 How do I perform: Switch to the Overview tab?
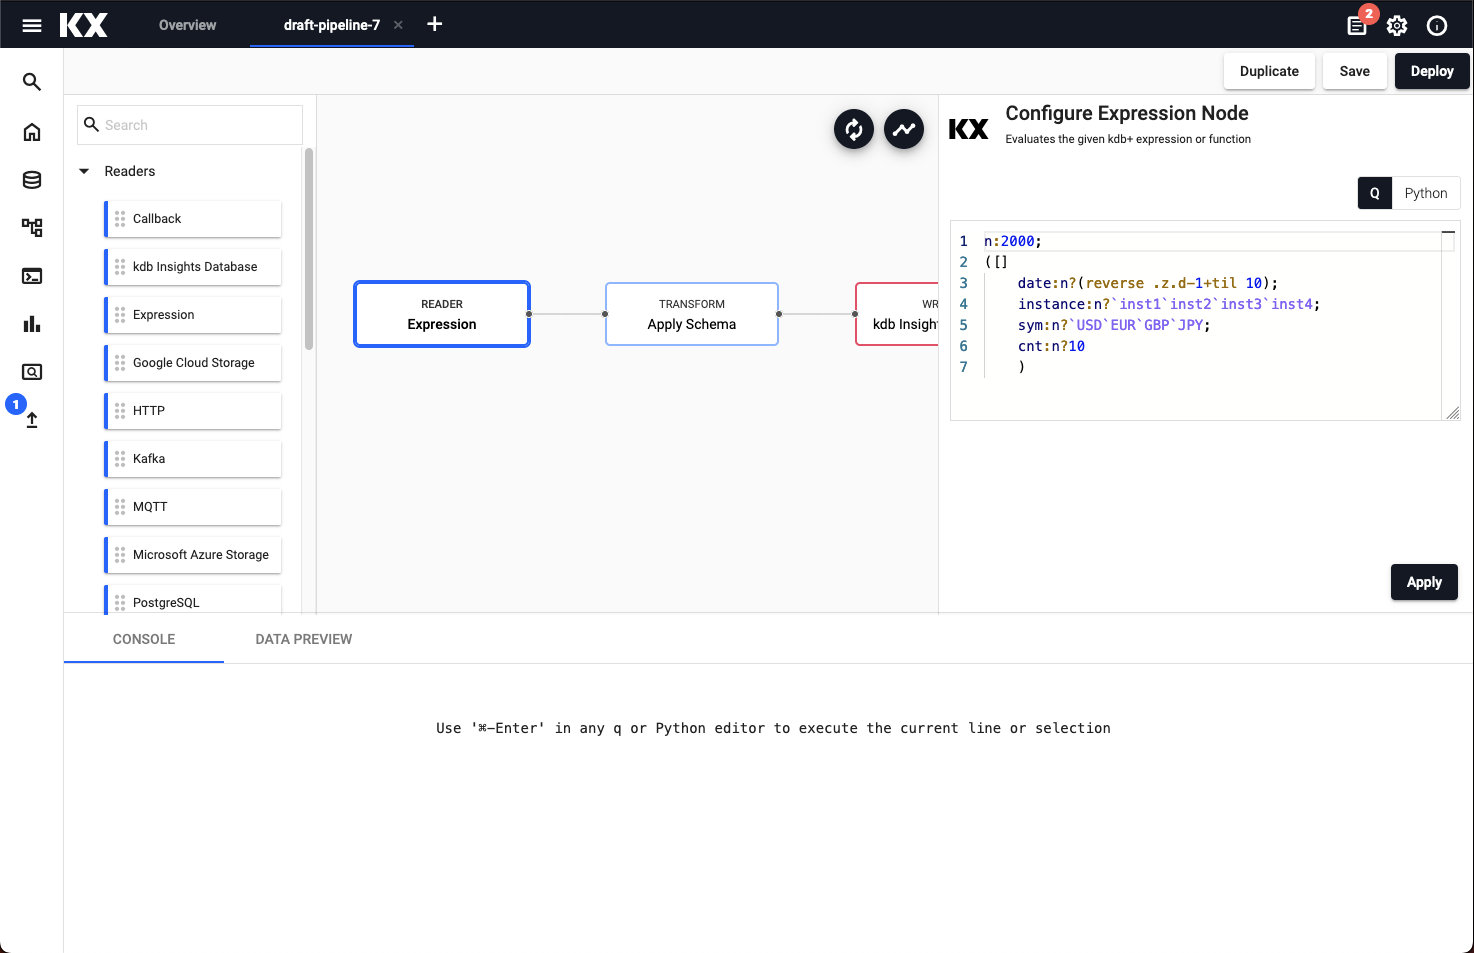(187, 25)
